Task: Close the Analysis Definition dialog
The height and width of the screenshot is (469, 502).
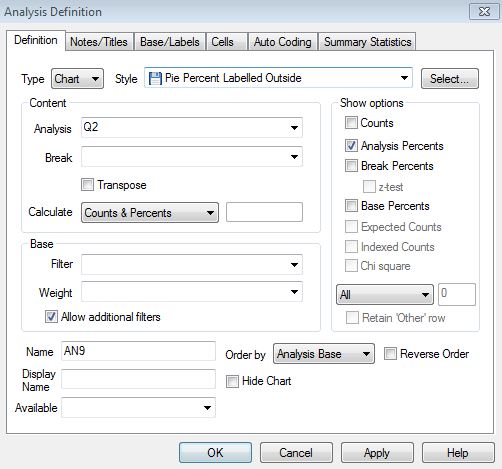Action: (x=484, y=12)
